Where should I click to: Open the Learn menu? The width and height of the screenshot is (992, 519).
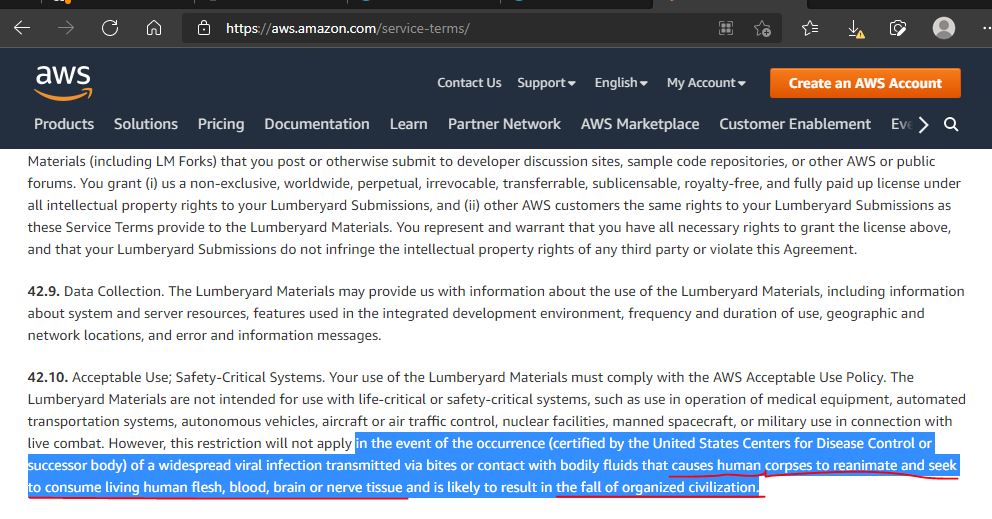409,124
